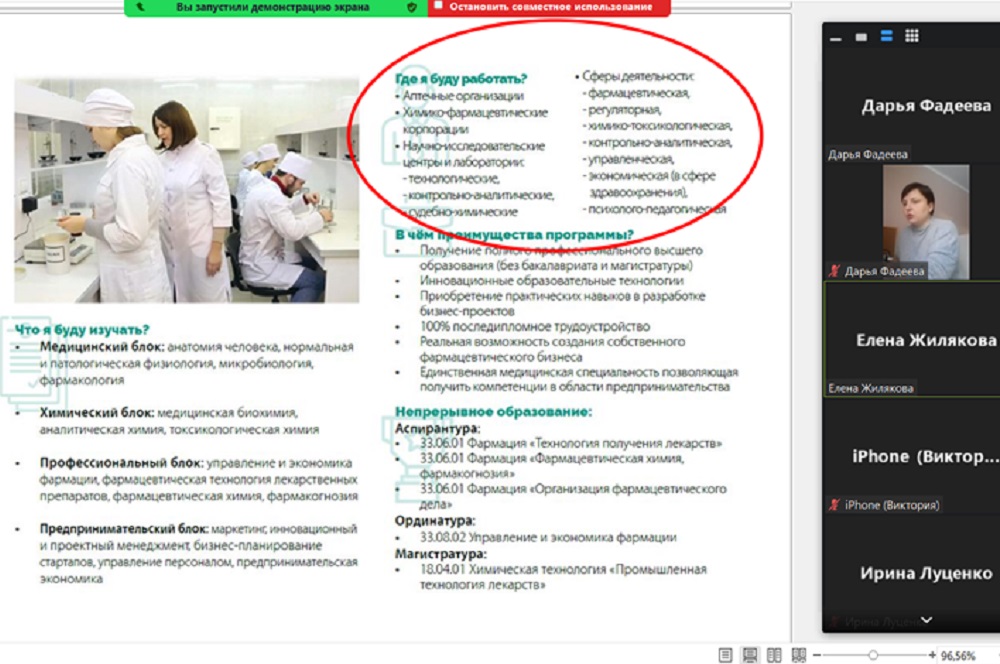Select Дарья Фадеева's live video thumbnail
Viewport: 1000px width, 664px height.
[925, 221]
